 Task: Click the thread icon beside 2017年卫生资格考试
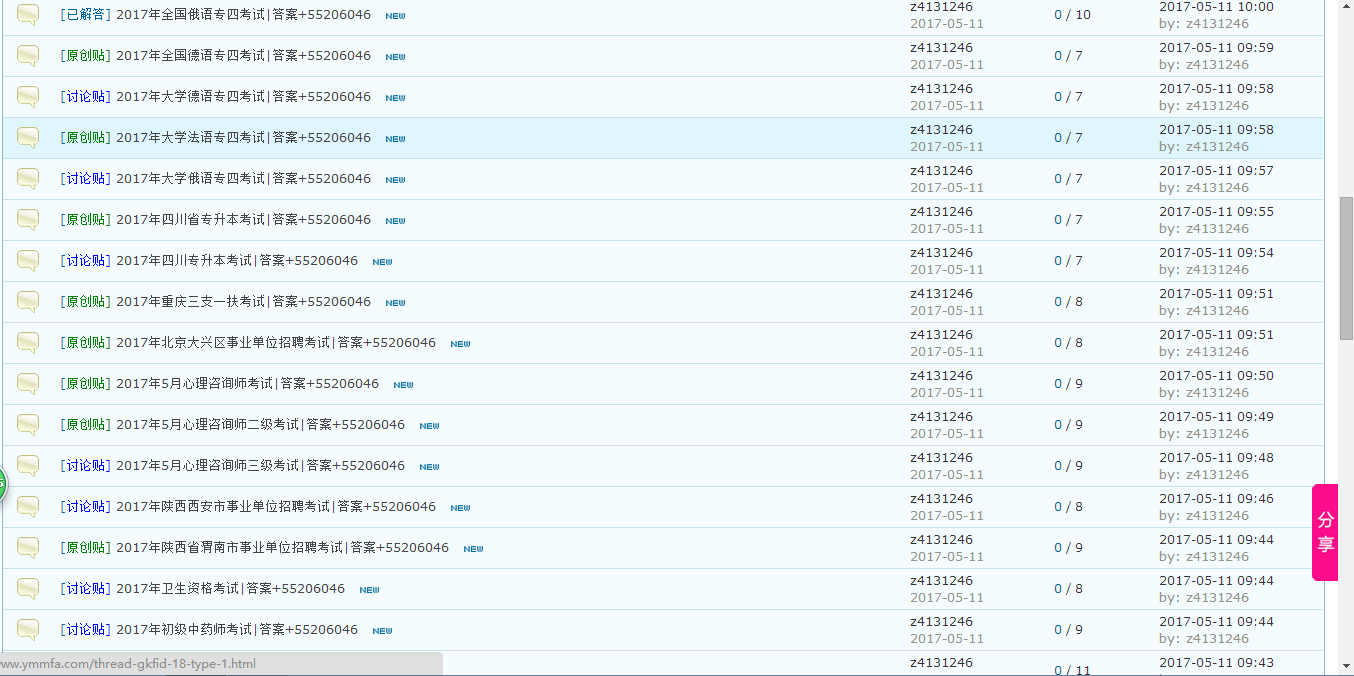click(28, 589)
